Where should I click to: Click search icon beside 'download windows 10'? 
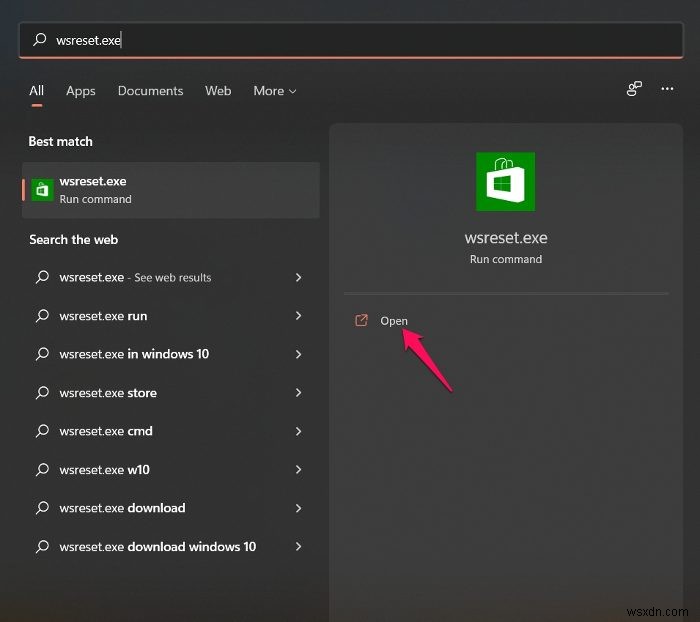[42, 546]
